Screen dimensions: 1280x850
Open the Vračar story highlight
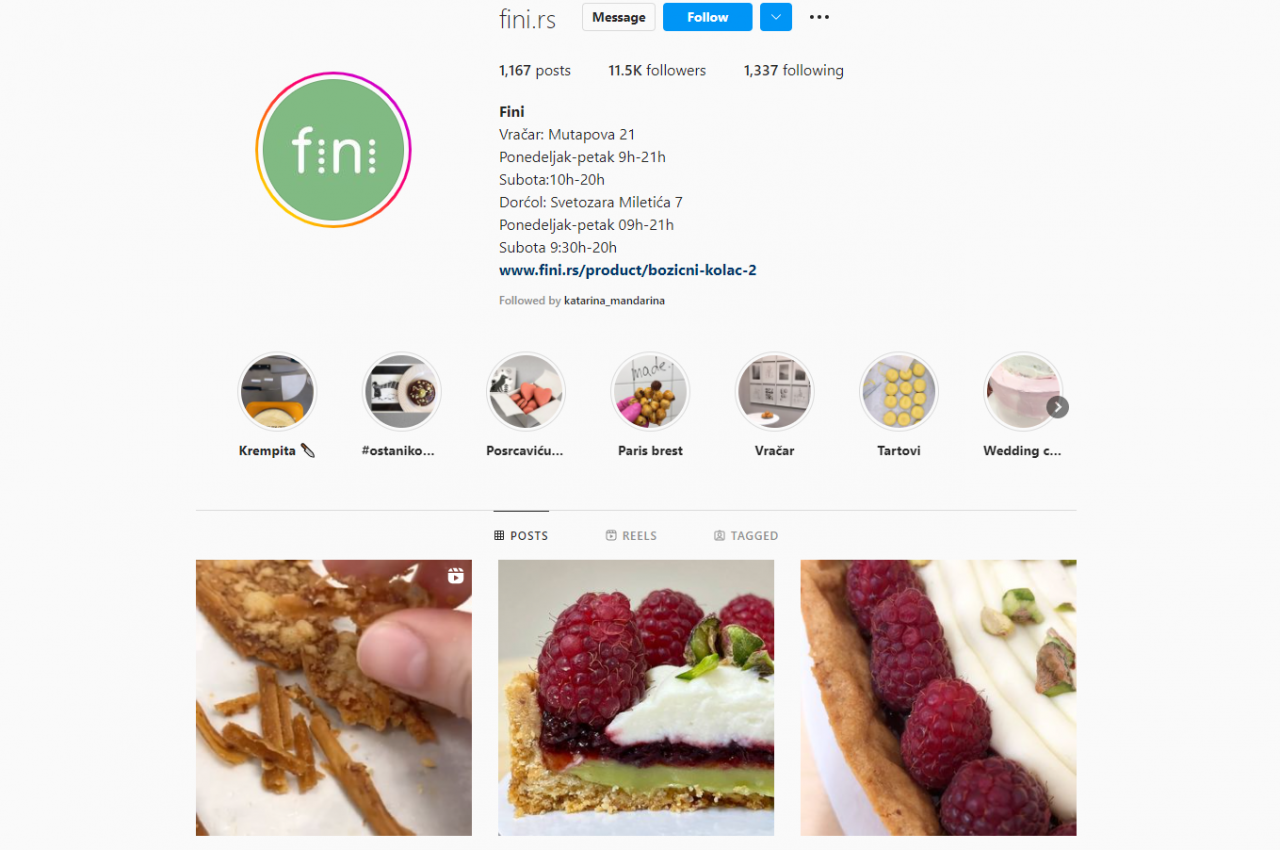click(x=775, y=392)
